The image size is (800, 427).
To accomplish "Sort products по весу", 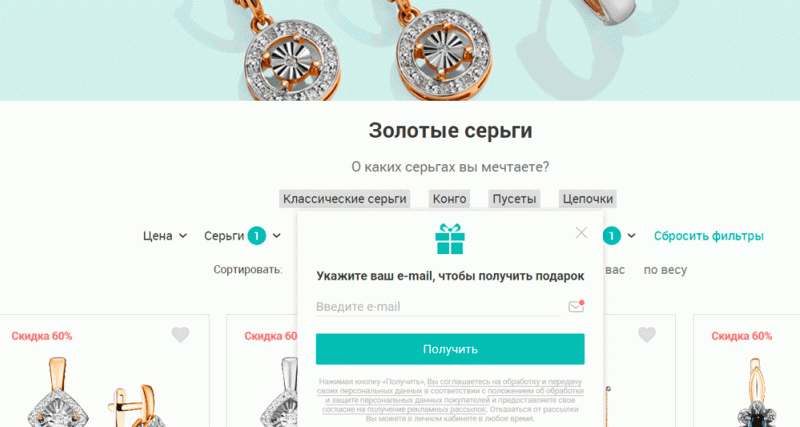I will (665, 270).
